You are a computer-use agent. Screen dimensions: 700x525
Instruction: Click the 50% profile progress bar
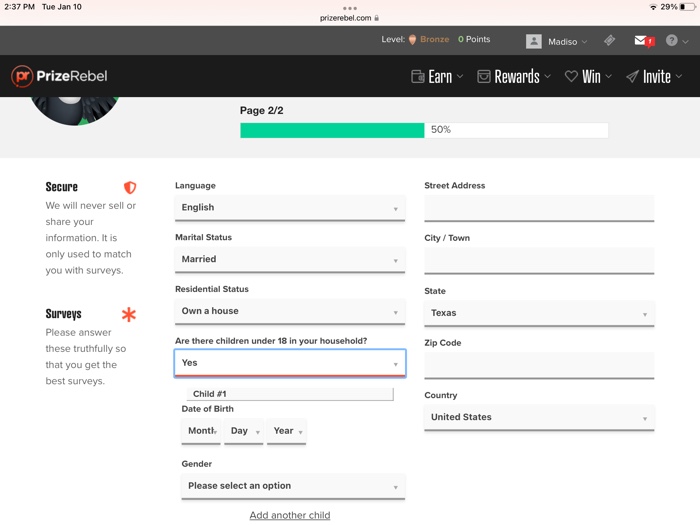click(x=424, y=130)
